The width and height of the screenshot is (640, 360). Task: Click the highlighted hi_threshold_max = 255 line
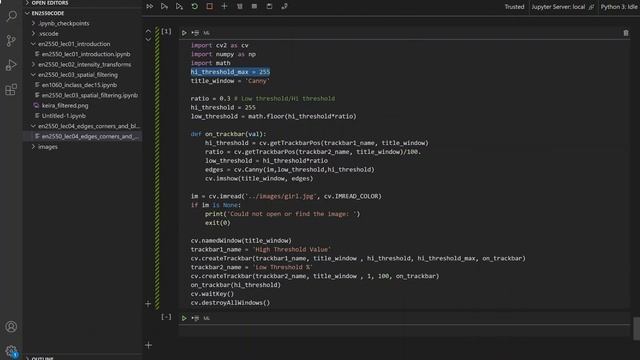point(230,72)
